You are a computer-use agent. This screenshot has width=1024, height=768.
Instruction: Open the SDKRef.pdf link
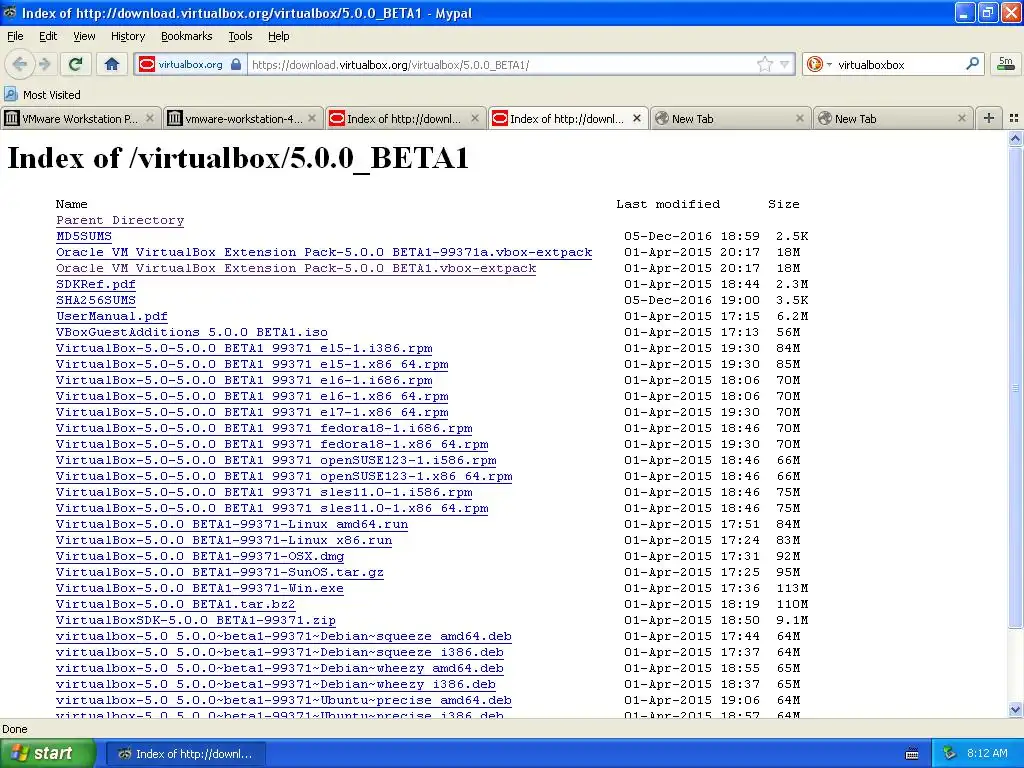pyautogui.click(x=96, y=284)
